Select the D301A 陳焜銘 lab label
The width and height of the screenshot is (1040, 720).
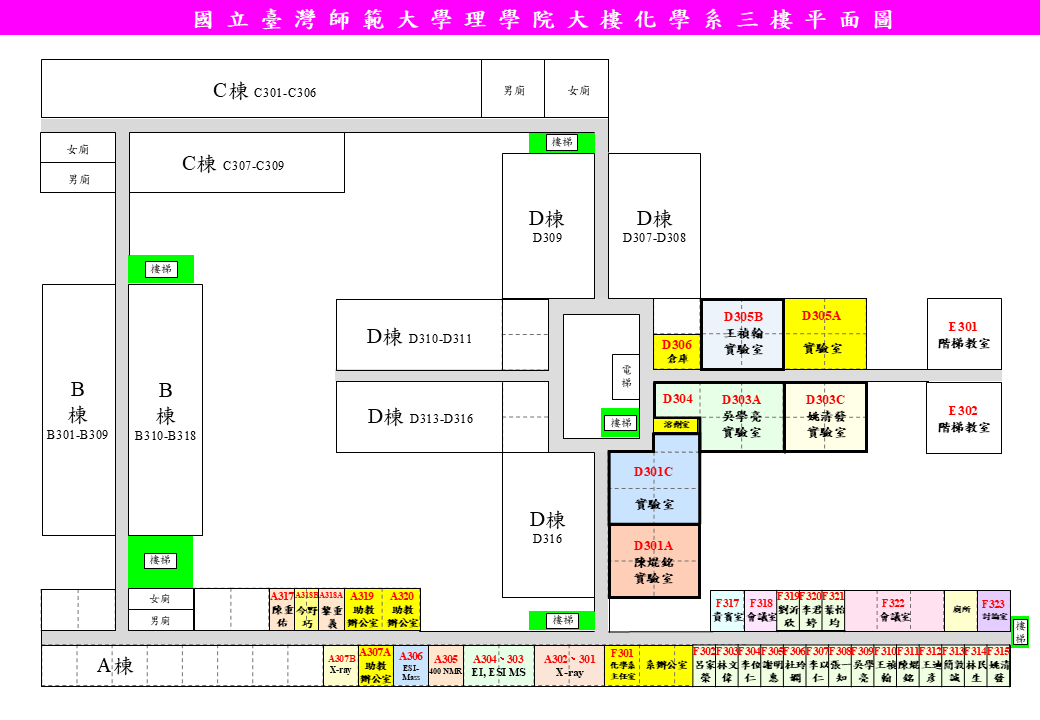(654, 562)
